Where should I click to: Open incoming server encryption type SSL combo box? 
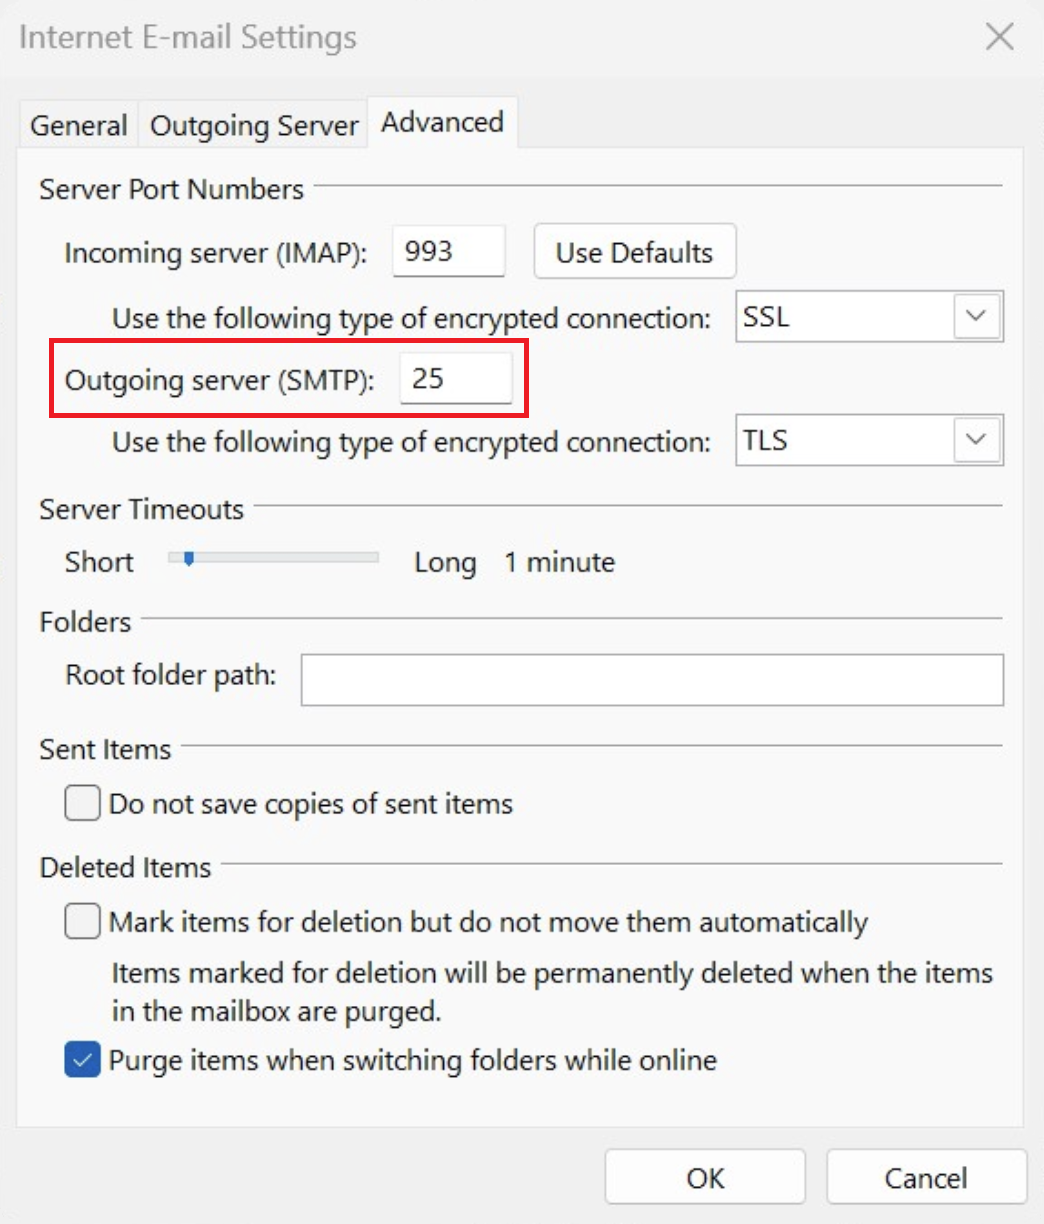click(x=848, y=317)
